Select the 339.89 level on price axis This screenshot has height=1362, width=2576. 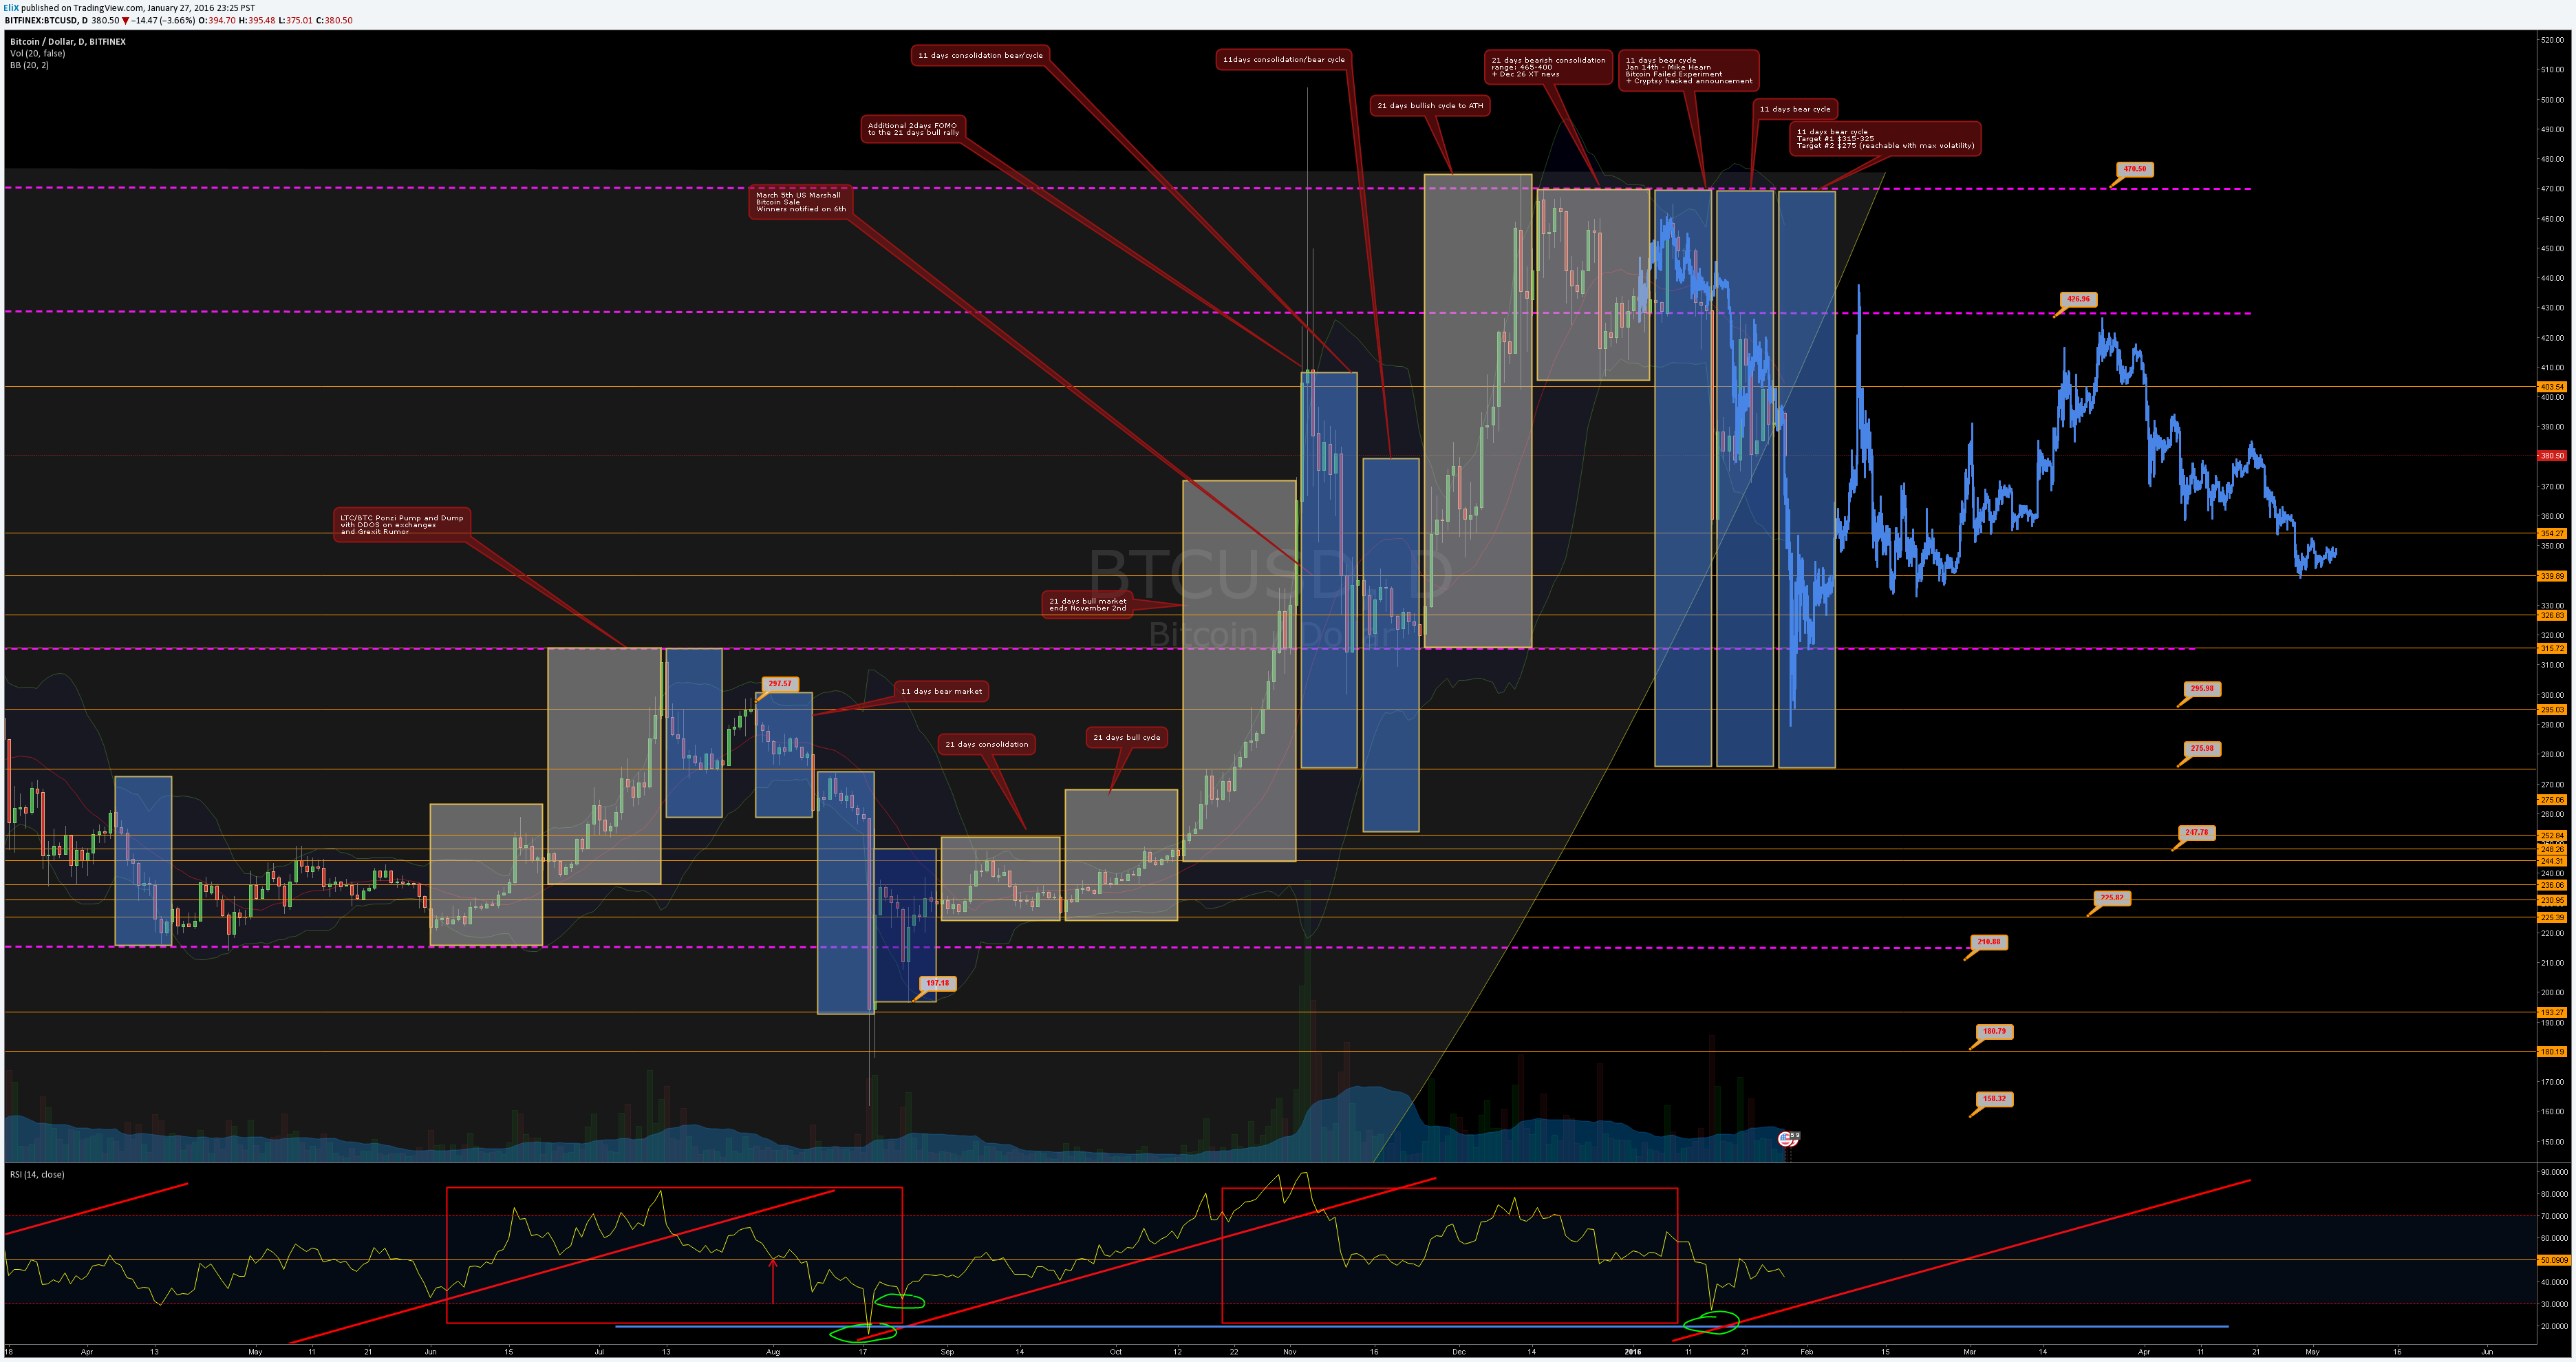tap(2552, 576)
